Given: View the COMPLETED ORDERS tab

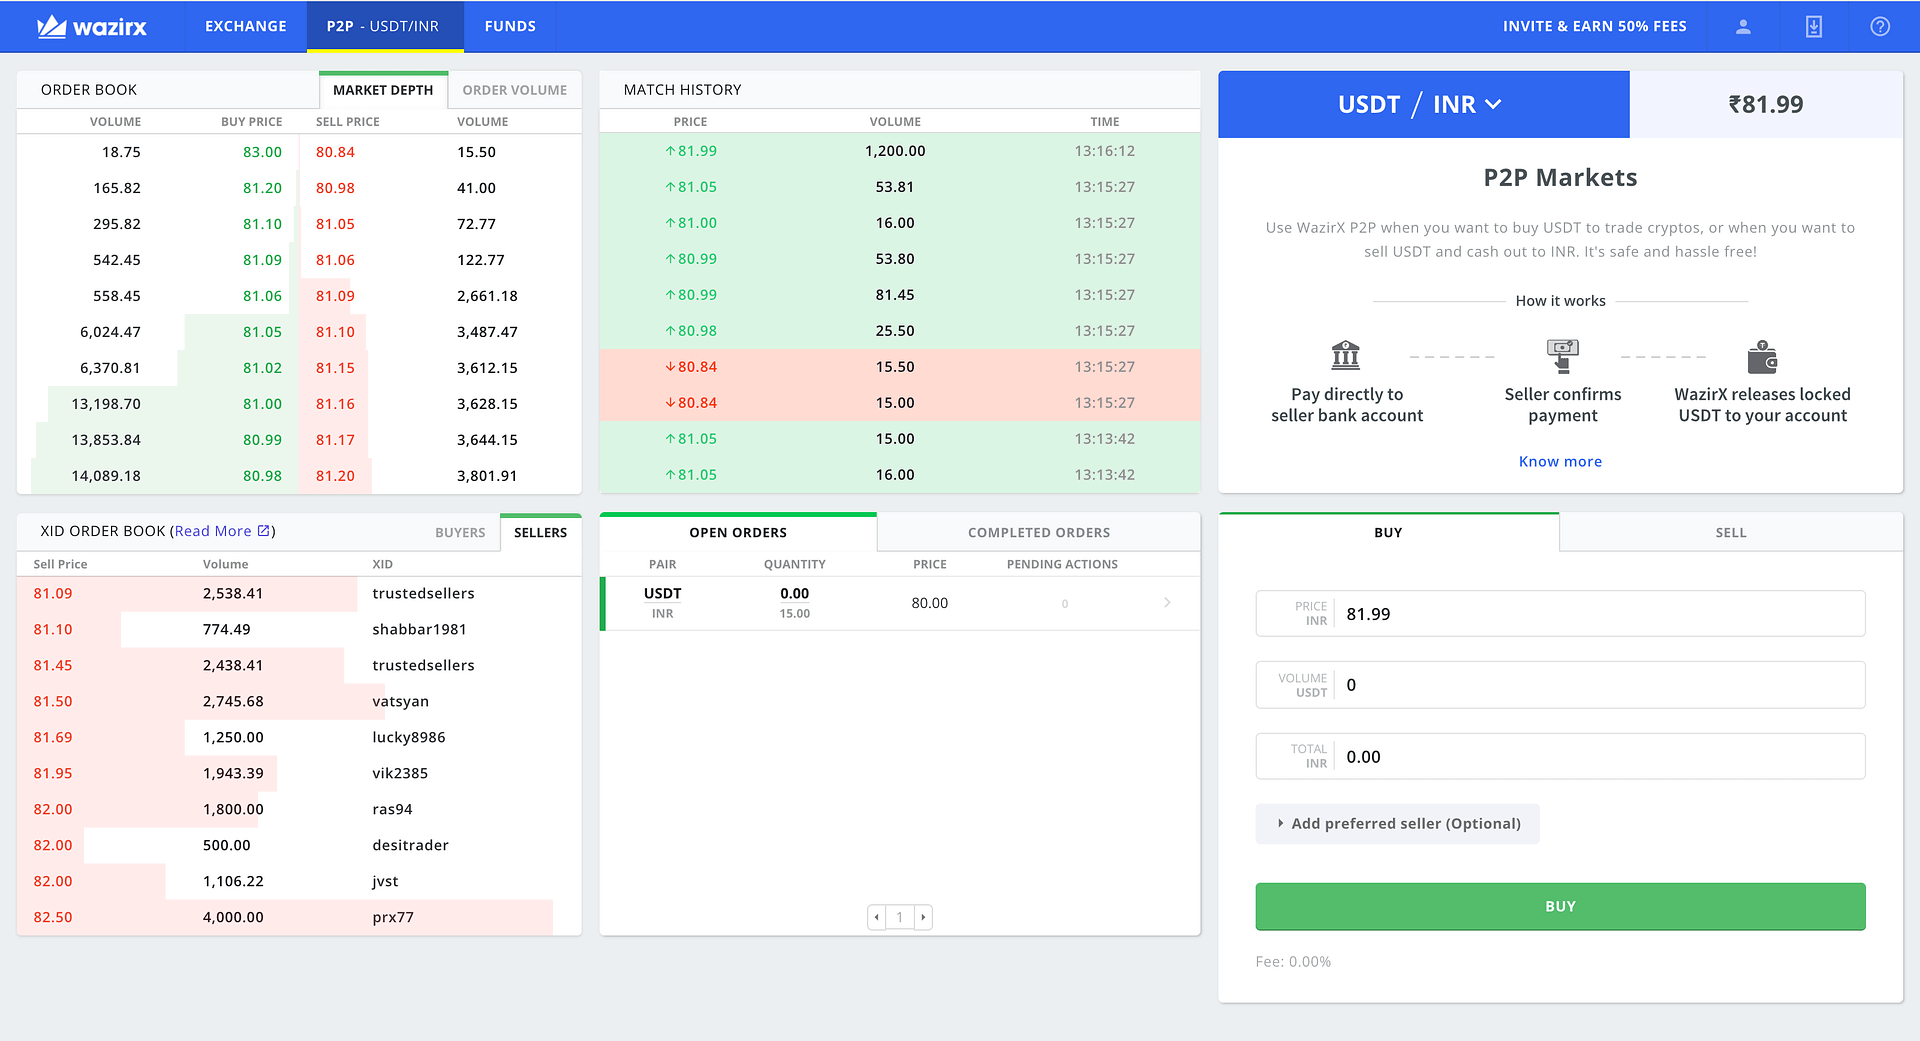Looking at the screenshot, I should (1039, 532).
